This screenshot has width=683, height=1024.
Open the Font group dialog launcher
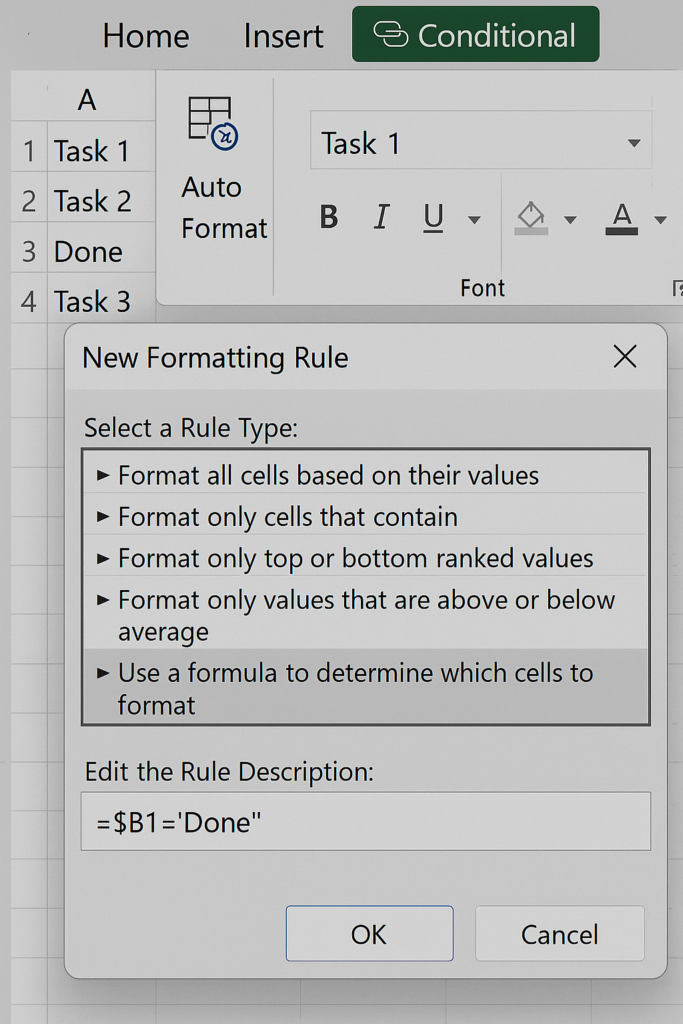click(676, 289)
